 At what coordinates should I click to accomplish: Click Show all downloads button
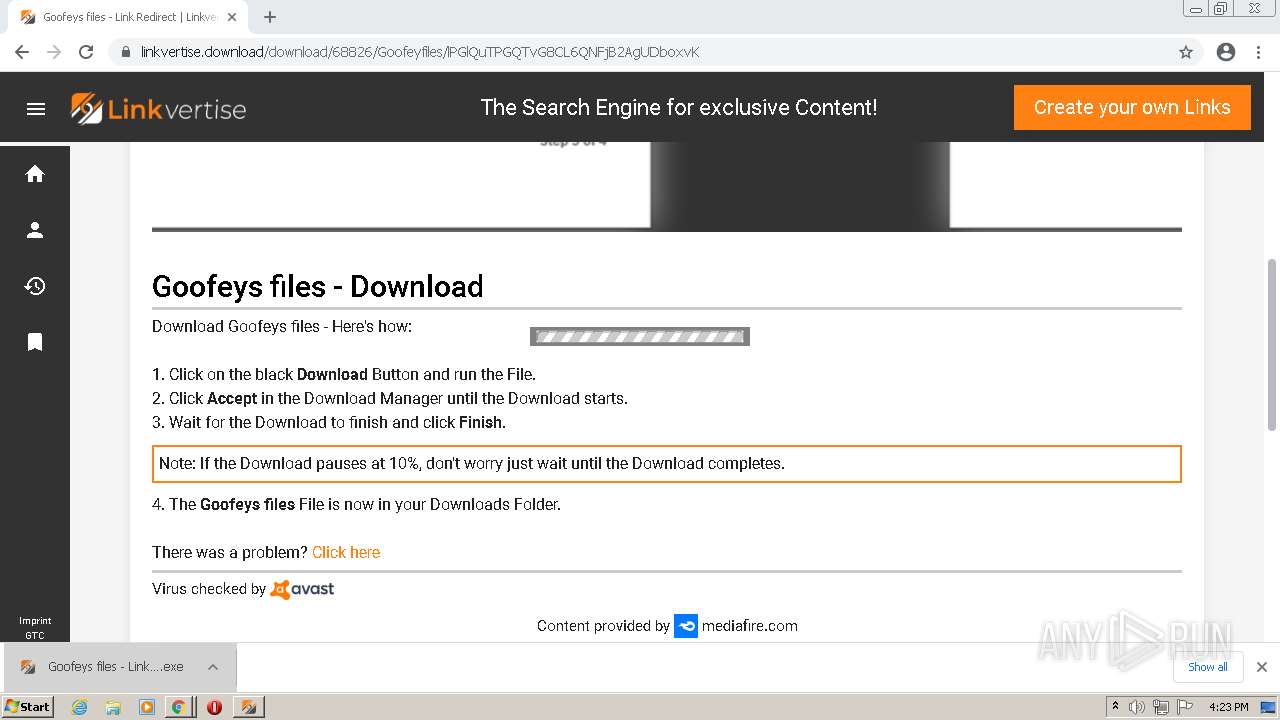click(x=1208, y=667)
